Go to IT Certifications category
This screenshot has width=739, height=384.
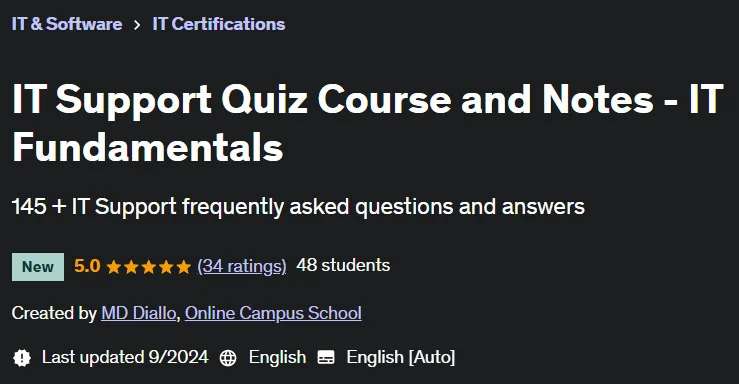pos(219,24)
